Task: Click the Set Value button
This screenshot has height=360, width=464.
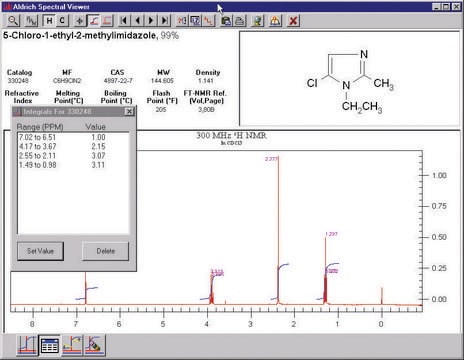Action: [x=40, y=251]
